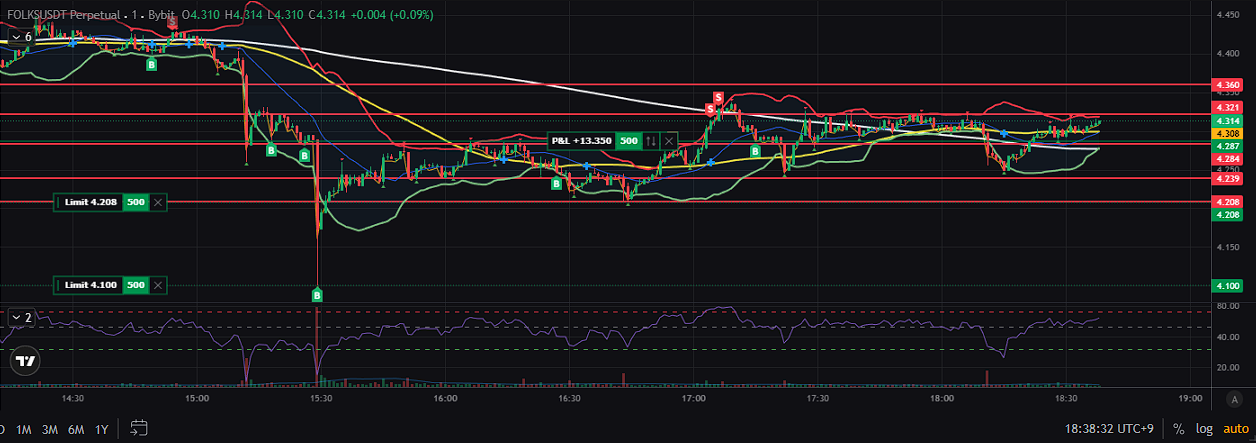Viewport: 1256px width, 443px height.
Task: Toggle percent scale mode
Action: click(1178, 429)
